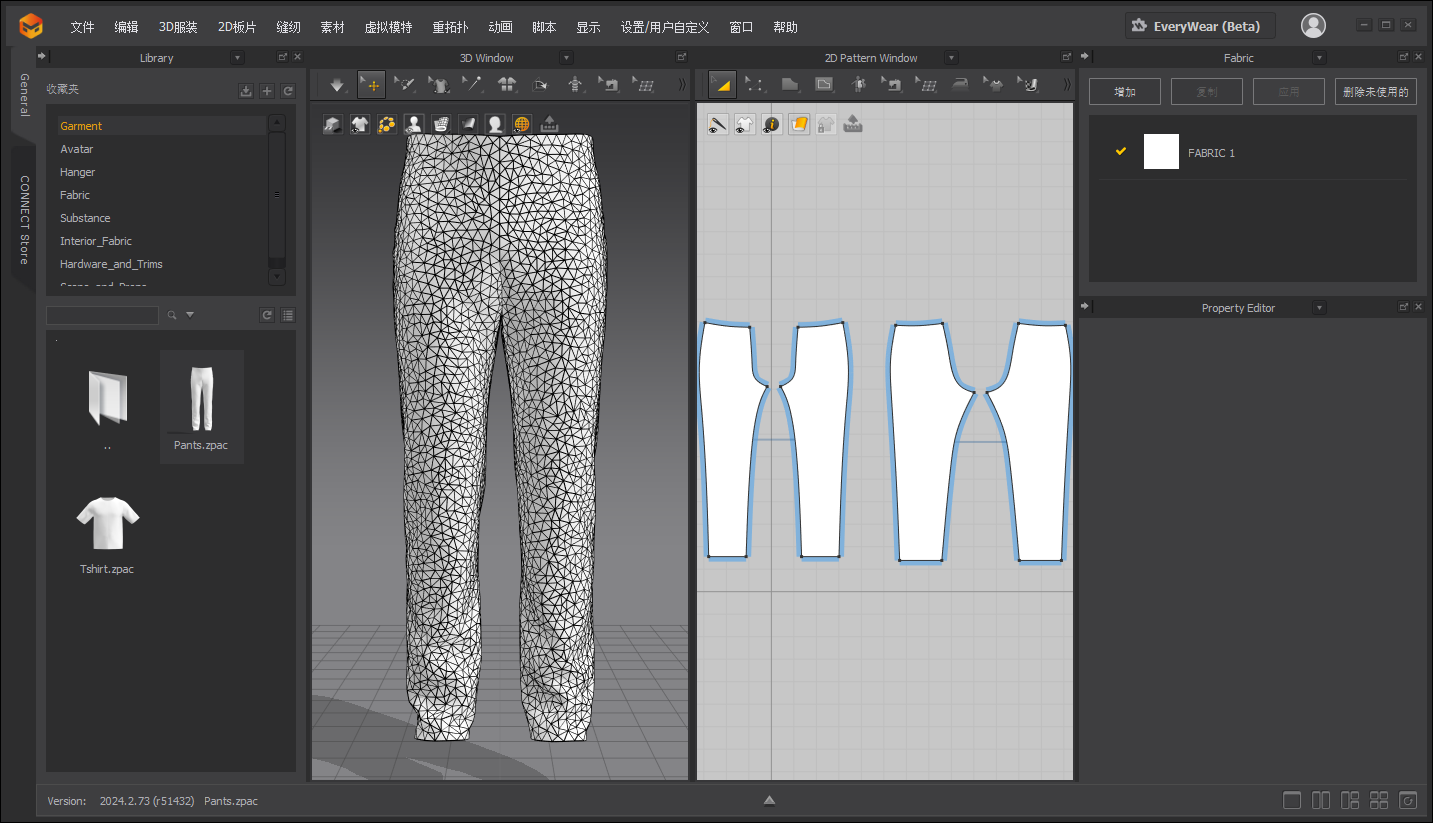Click the 增加 button in Fabric panel
The height and width of the screenshot is (823, 1433).
click(x=1125, y=92)
